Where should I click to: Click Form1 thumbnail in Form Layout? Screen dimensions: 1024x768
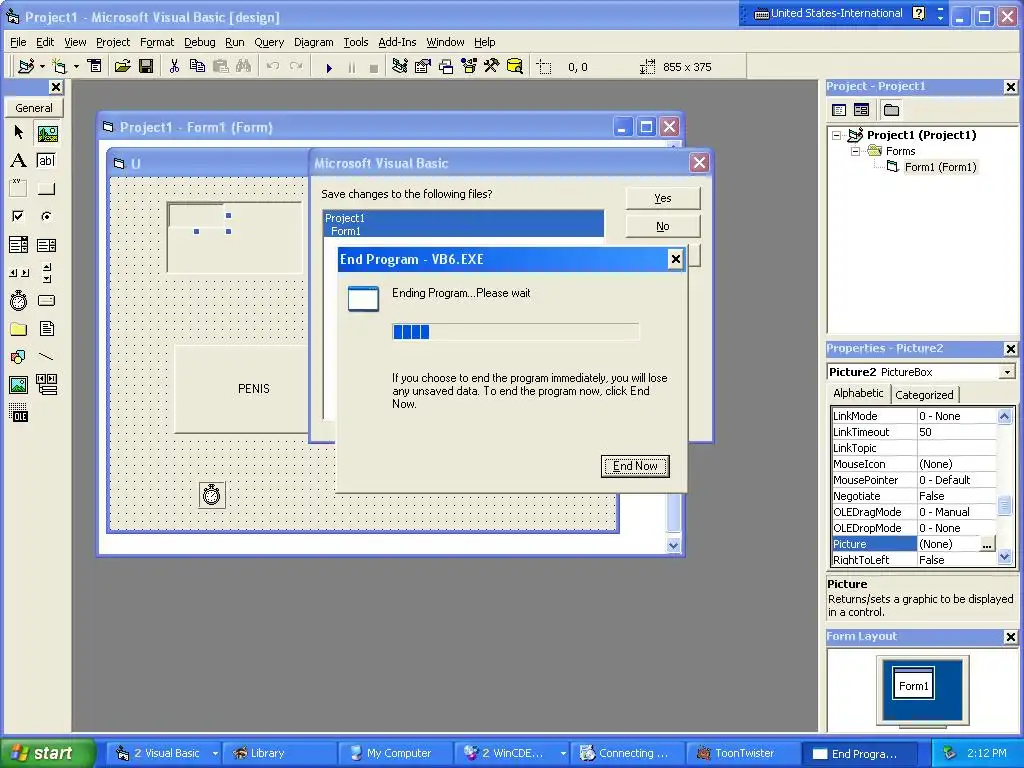pos(913,684)
